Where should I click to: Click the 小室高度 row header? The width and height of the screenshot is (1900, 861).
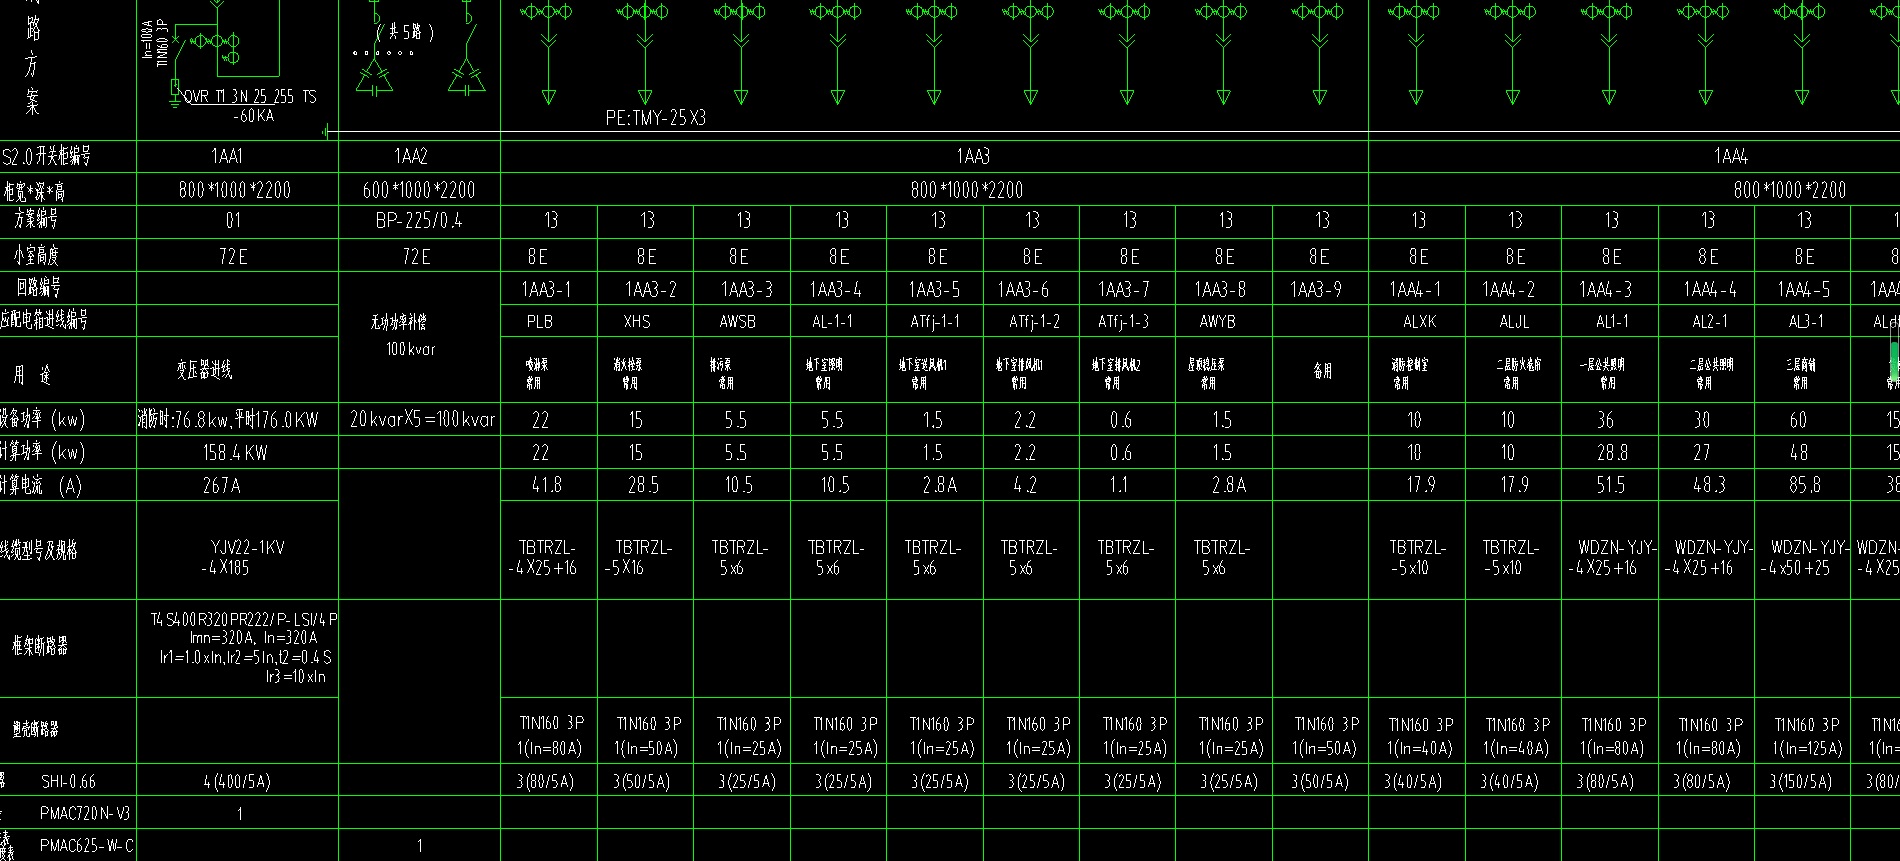[x=37, y=256]
